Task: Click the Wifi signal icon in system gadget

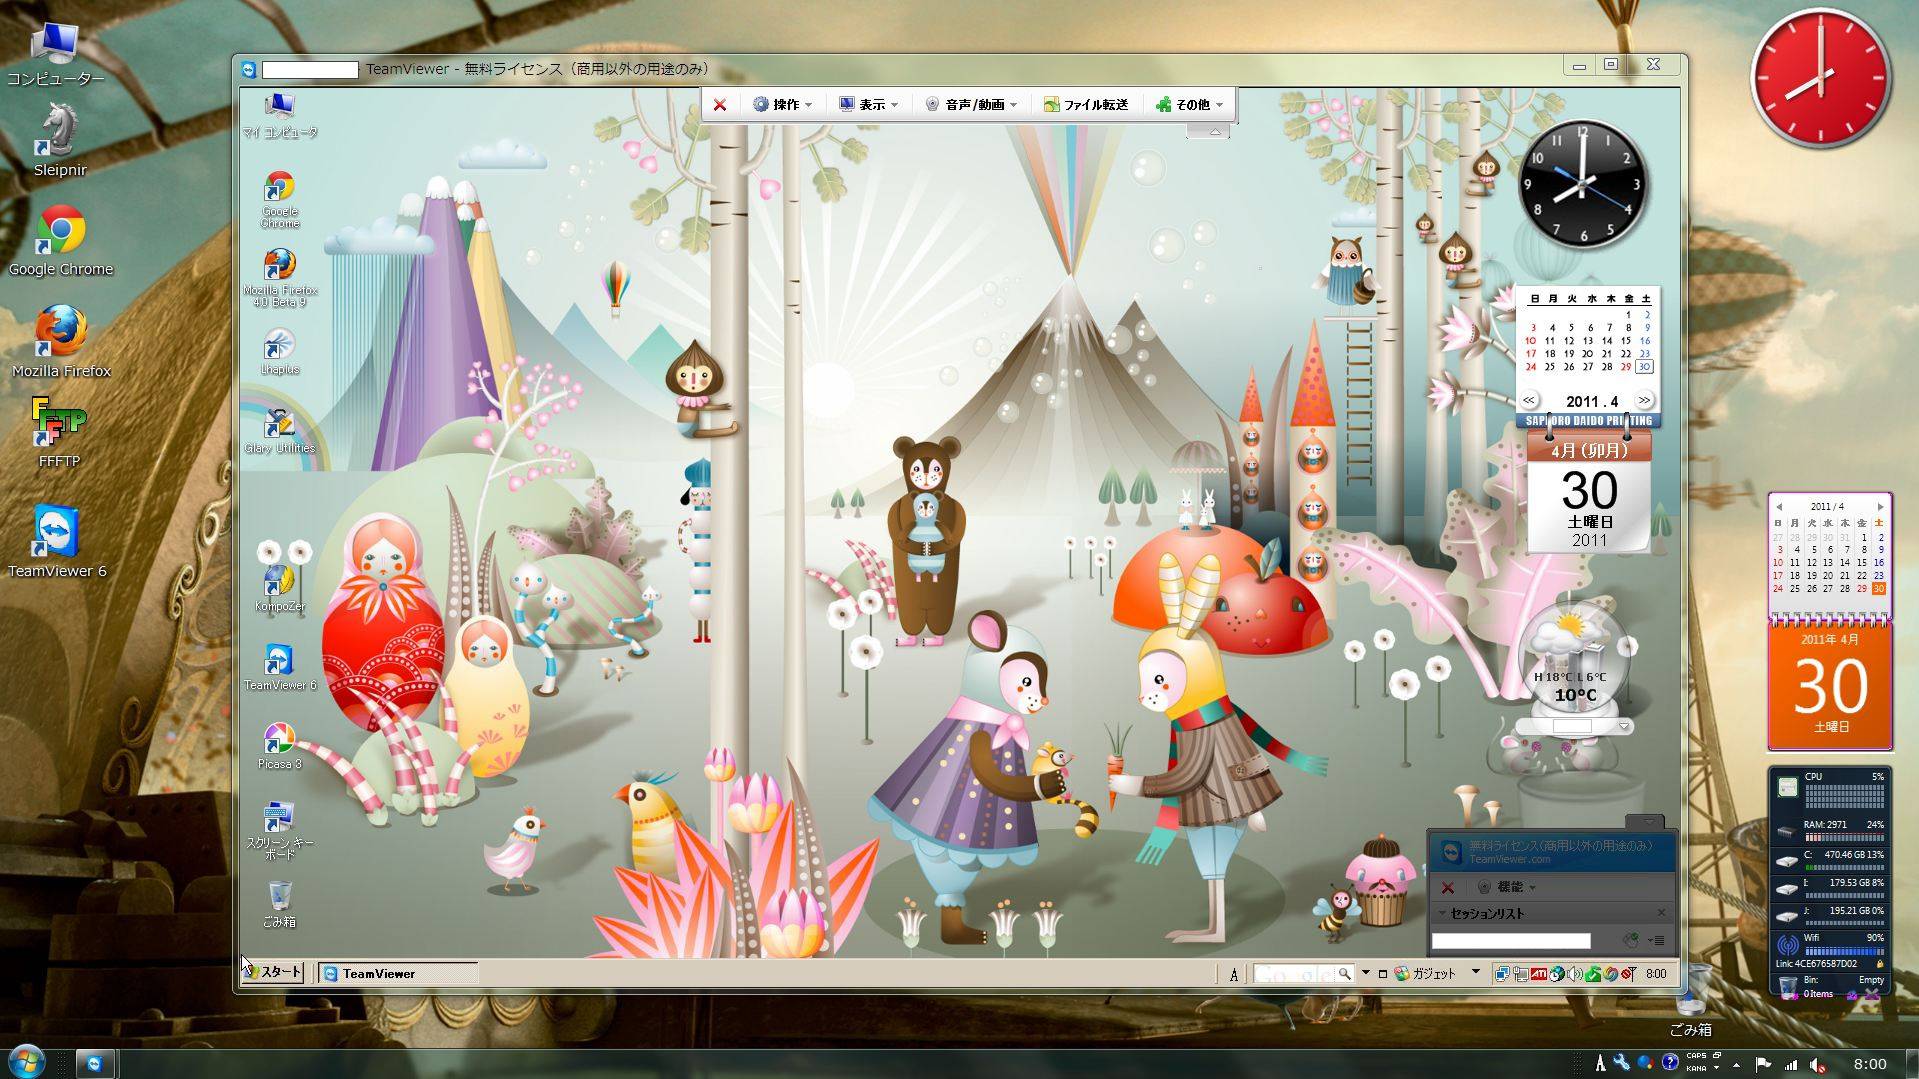Action: tap(1787, 945)
